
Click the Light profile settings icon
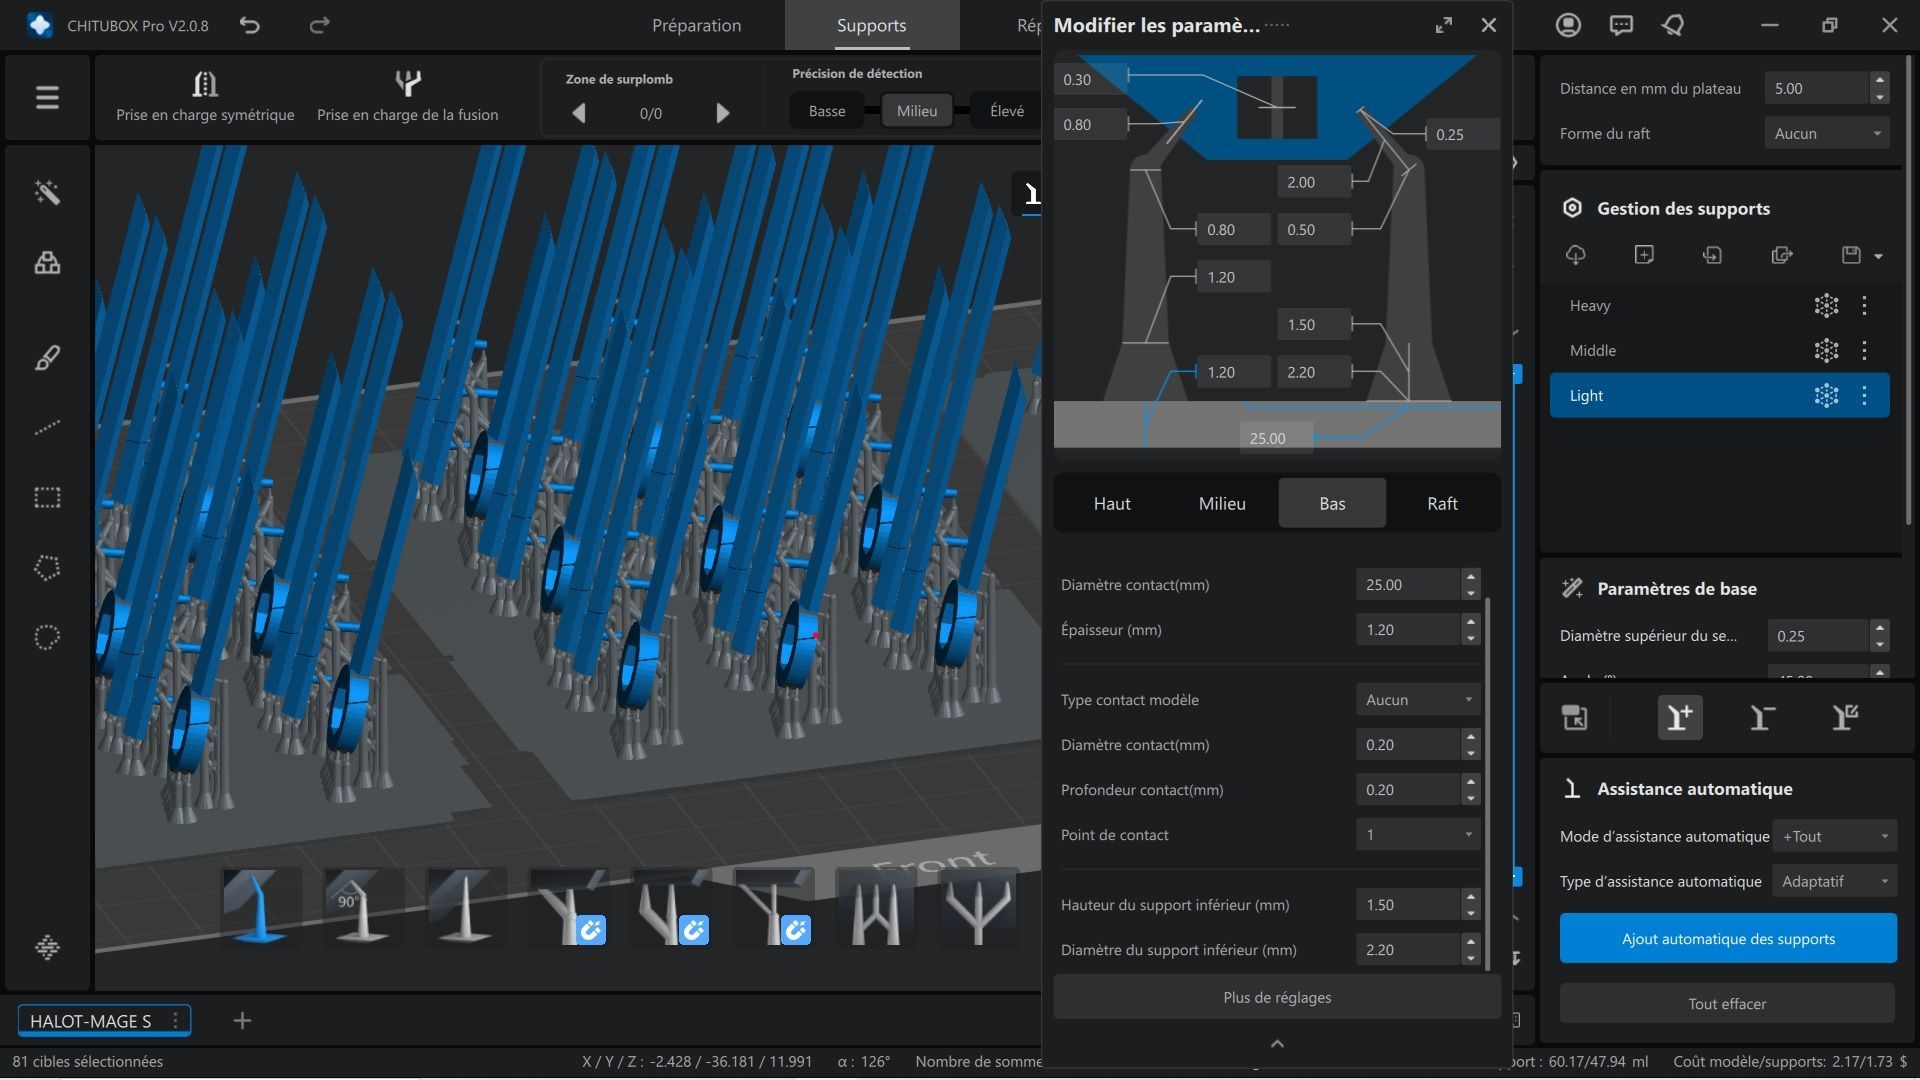pyautogui.click(x=1826, y=396)
